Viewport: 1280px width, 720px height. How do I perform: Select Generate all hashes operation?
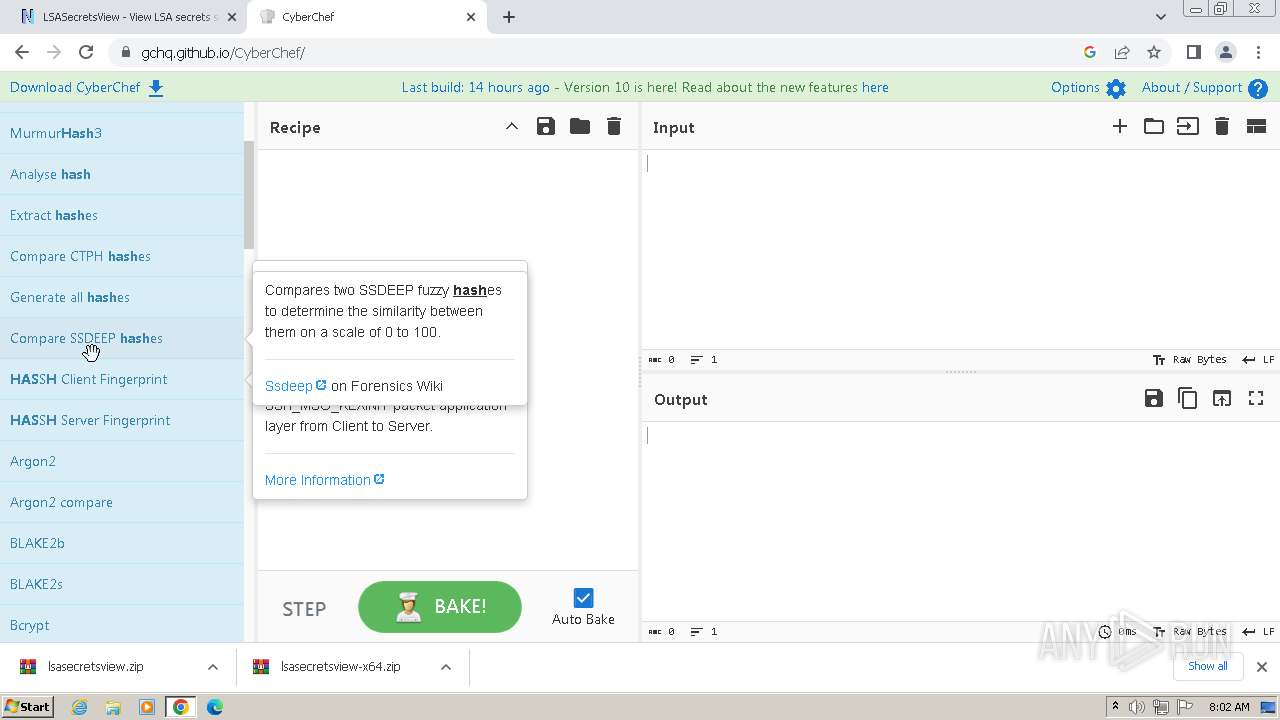122,297
